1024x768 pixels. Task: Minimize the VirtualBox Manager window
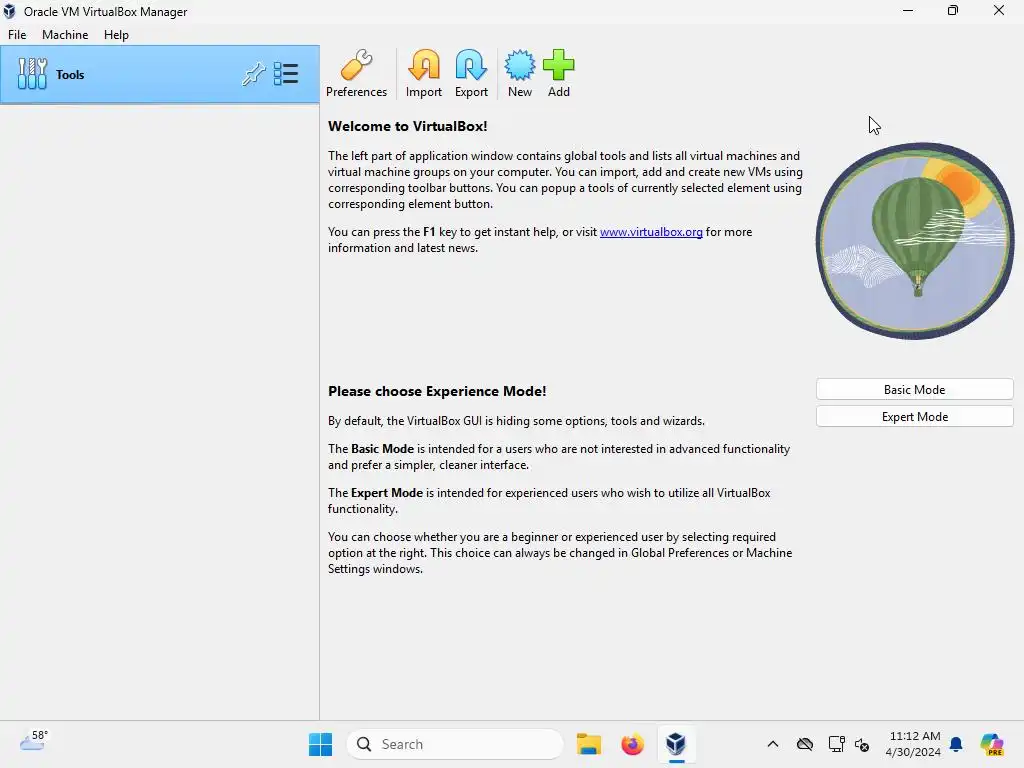coord(908,10)
